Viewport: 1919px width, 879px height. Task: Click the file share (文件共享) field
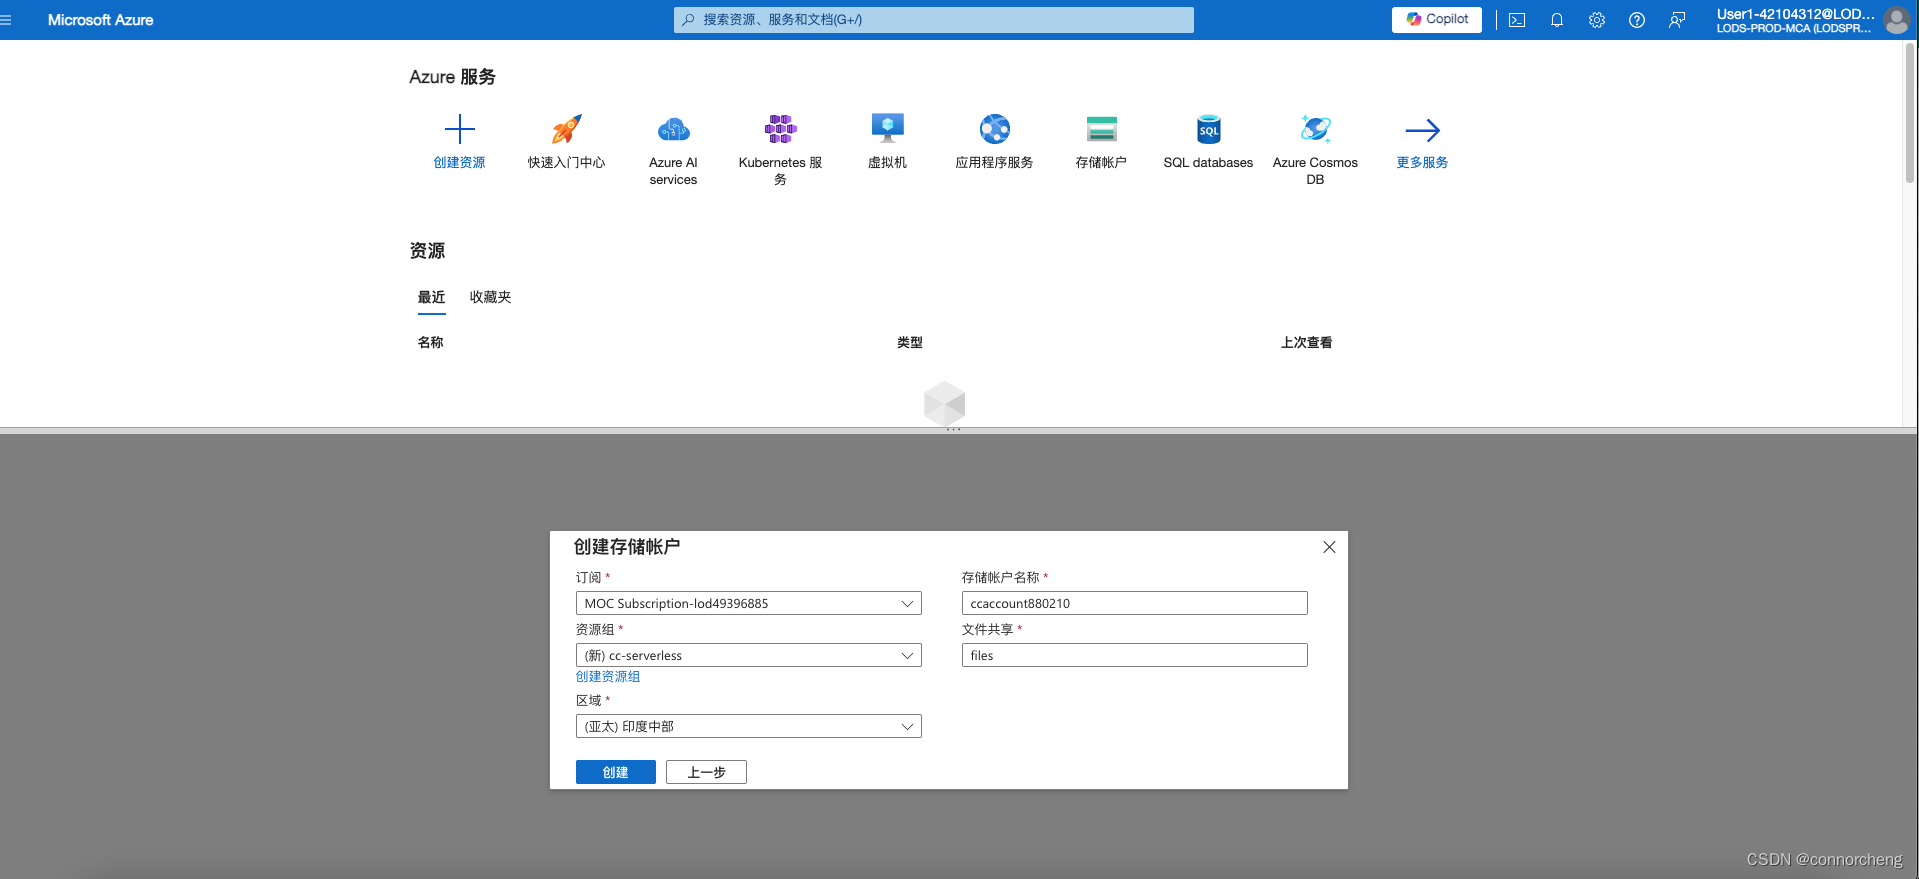1134,655
